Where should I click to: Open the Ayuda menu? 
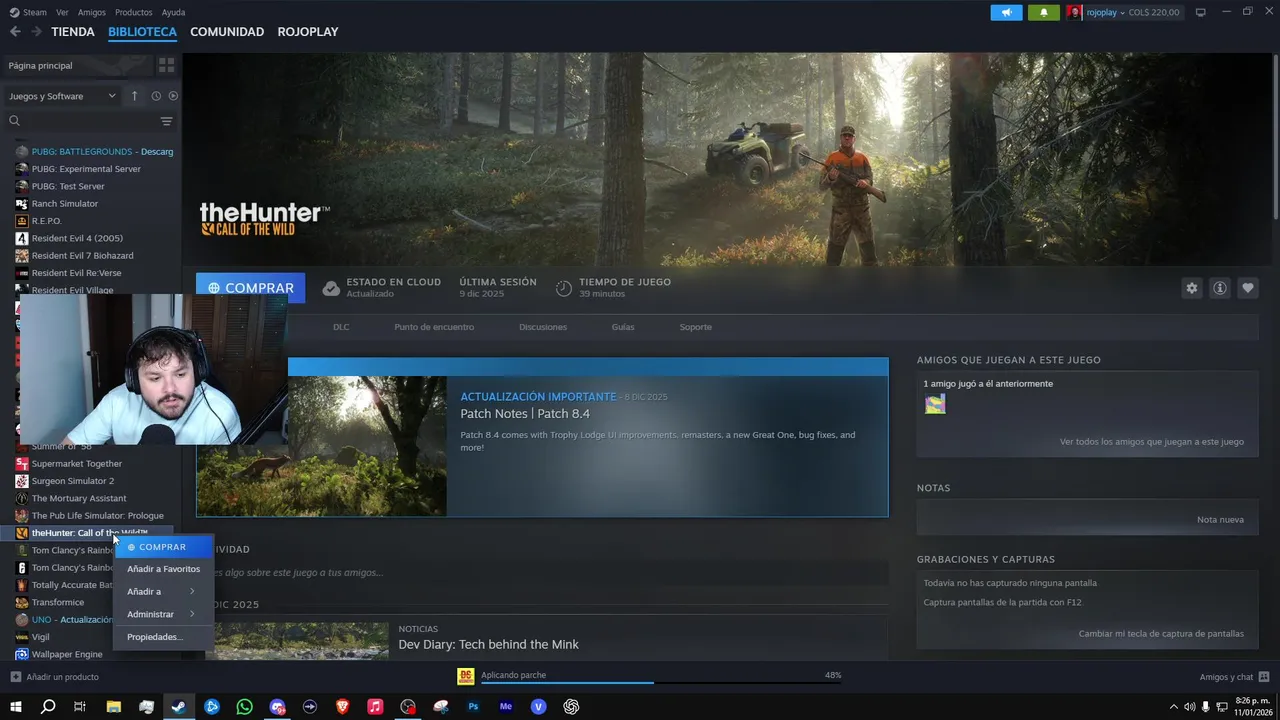(x=173, y=12)
